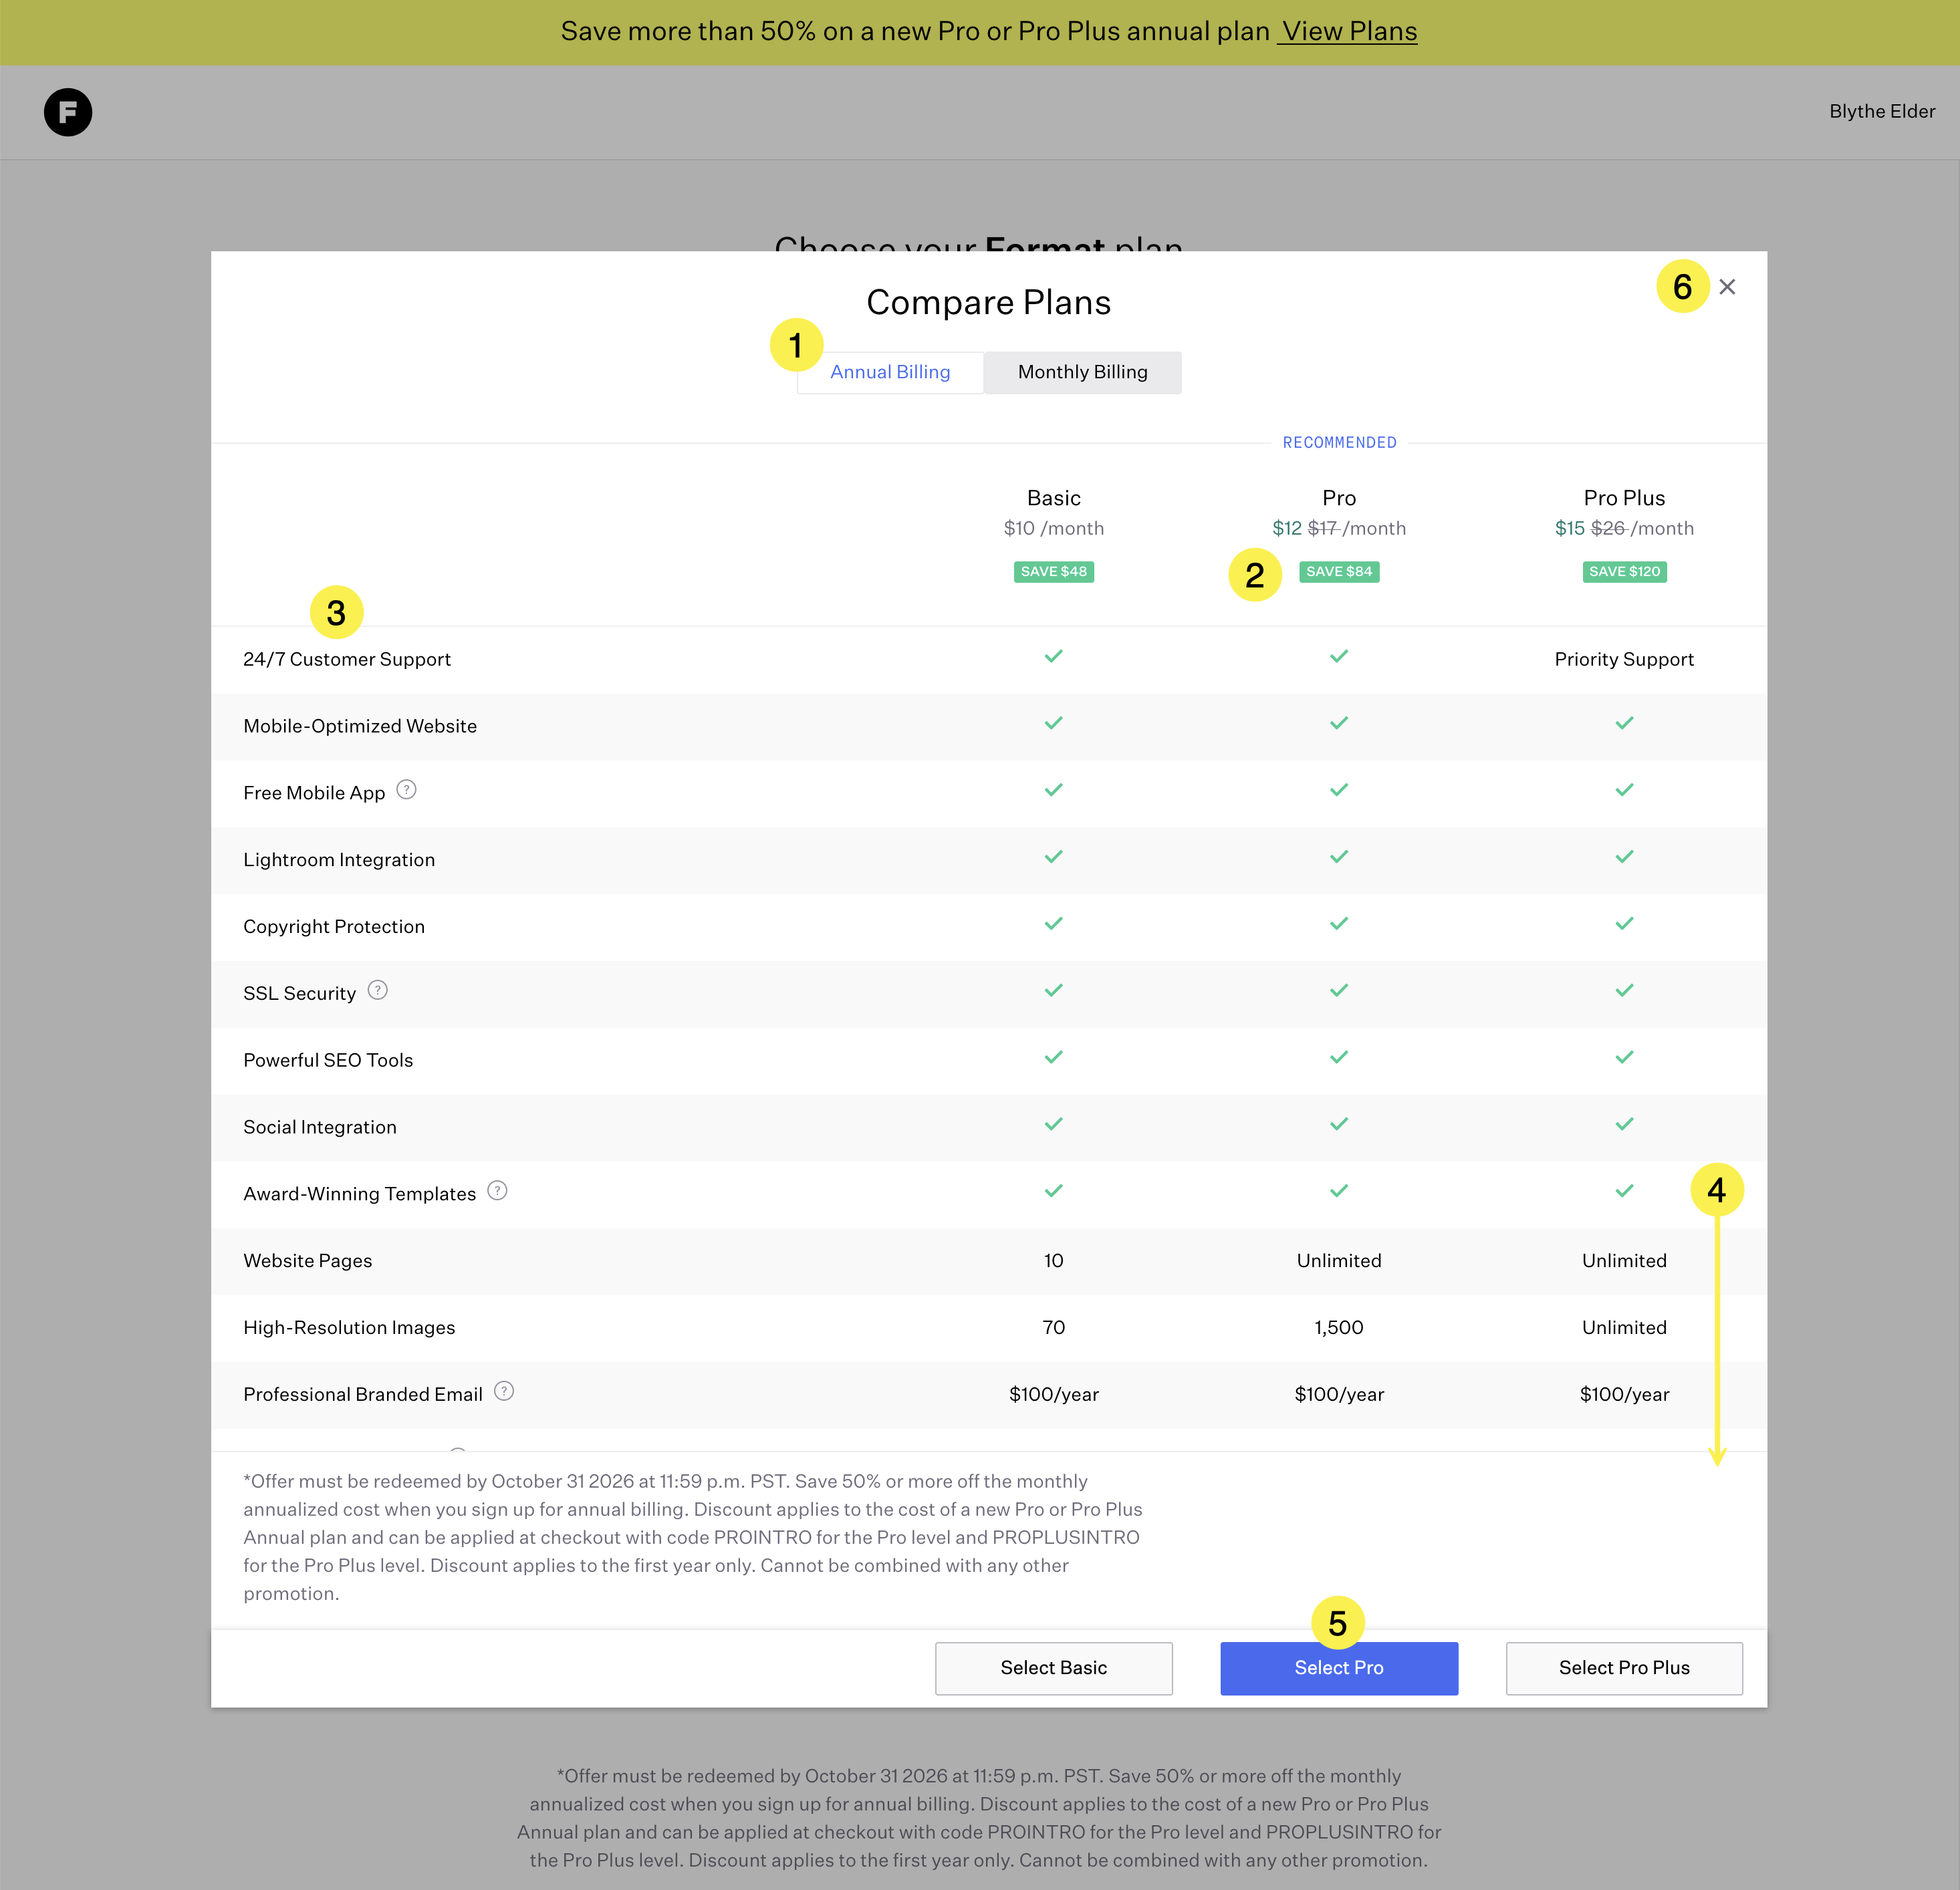Click the RECOMMENDED label above Pro
This screenshot has width=1960, height=1890.
click(x=1339, y=443)
